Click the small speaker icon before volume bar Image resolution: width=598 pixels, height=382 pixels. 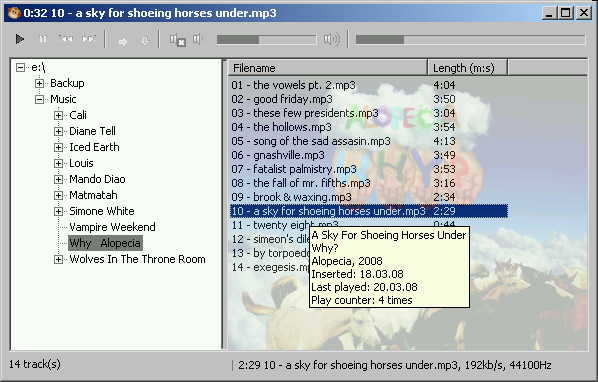pos(196,39)
